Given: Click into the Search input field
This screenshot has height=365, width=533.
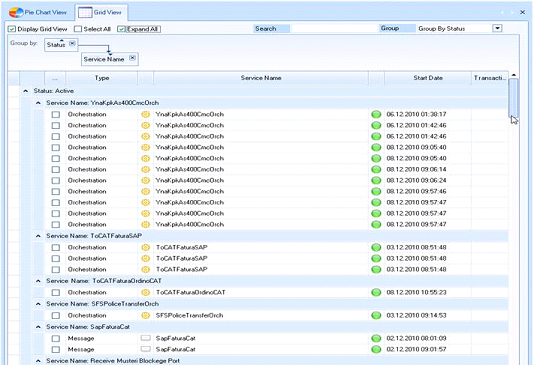Looking at the screenshot, I should tap(334, 29).
